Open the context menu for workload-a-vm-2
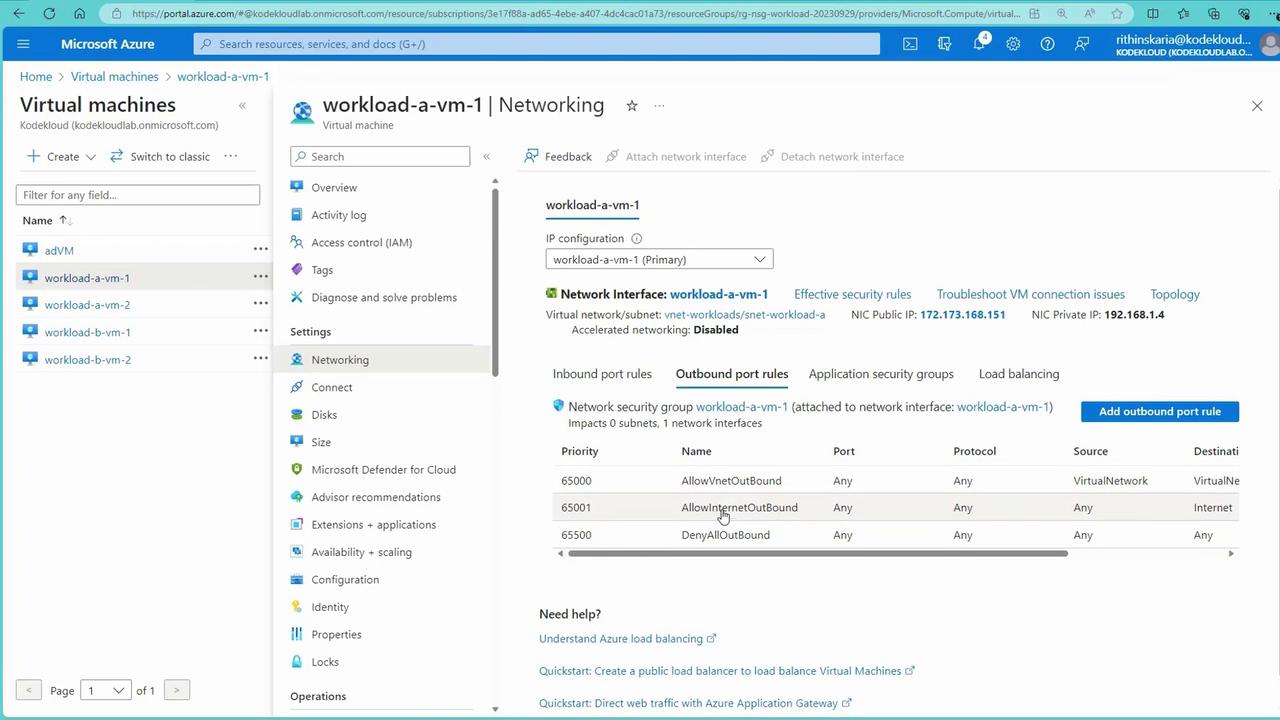This screenshot has height=720, width=1280. [x=260, y=304]
